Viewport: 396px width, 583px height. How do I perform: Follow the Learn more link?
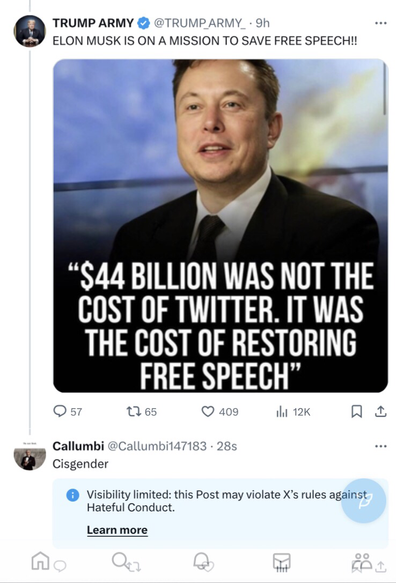click(x=117, y=530)
